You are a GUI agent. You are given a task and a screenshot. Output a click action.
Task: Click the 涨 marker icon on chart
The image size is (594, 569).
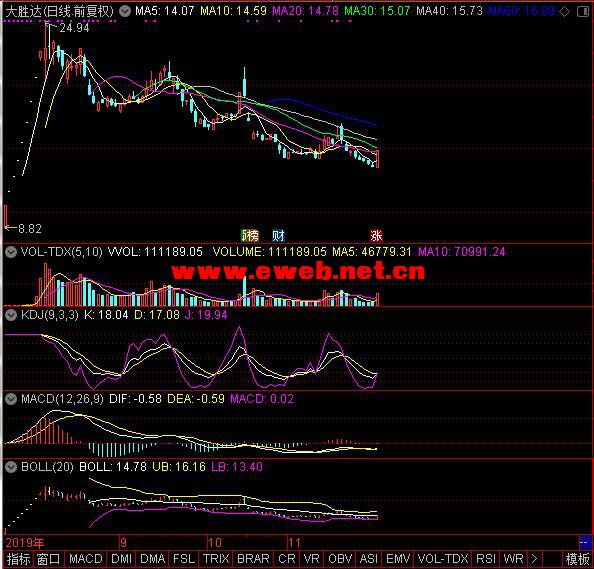[376, 235]
